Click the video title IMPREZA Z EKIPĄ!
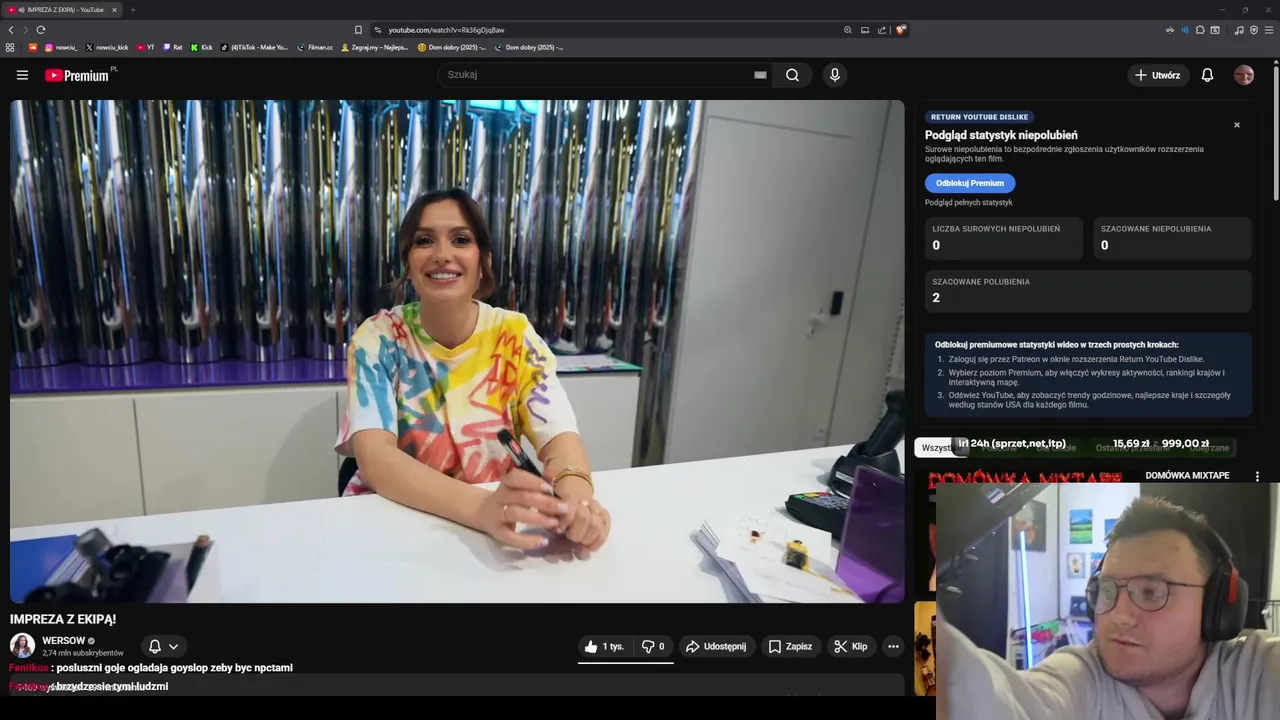1280x720 pixels. [63, 620]
